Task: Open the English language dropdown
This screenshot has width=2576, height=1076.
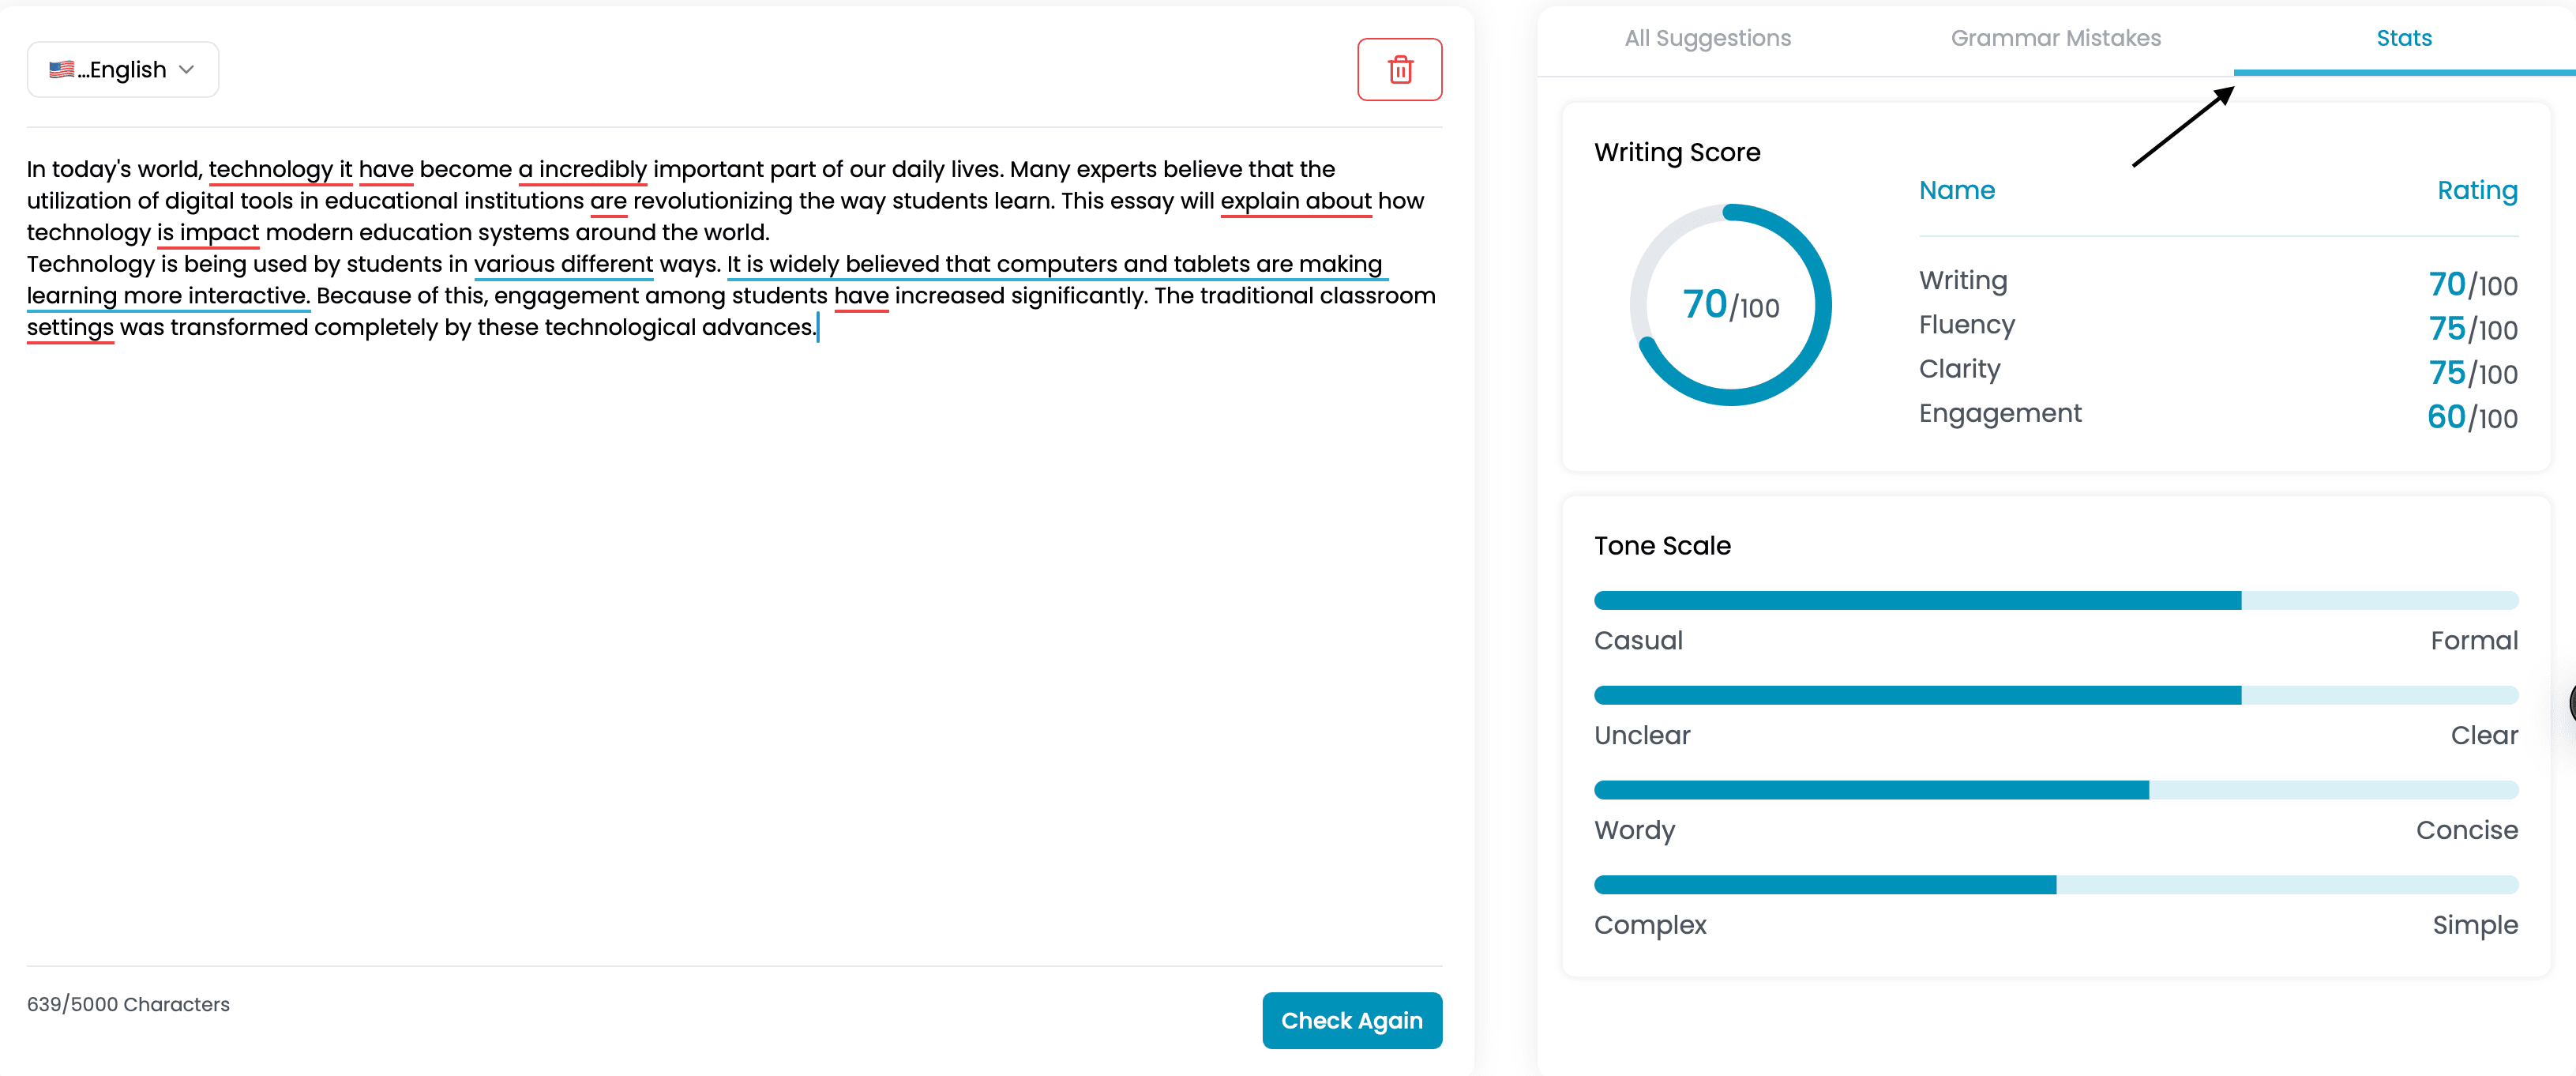Action: (123, 69)
